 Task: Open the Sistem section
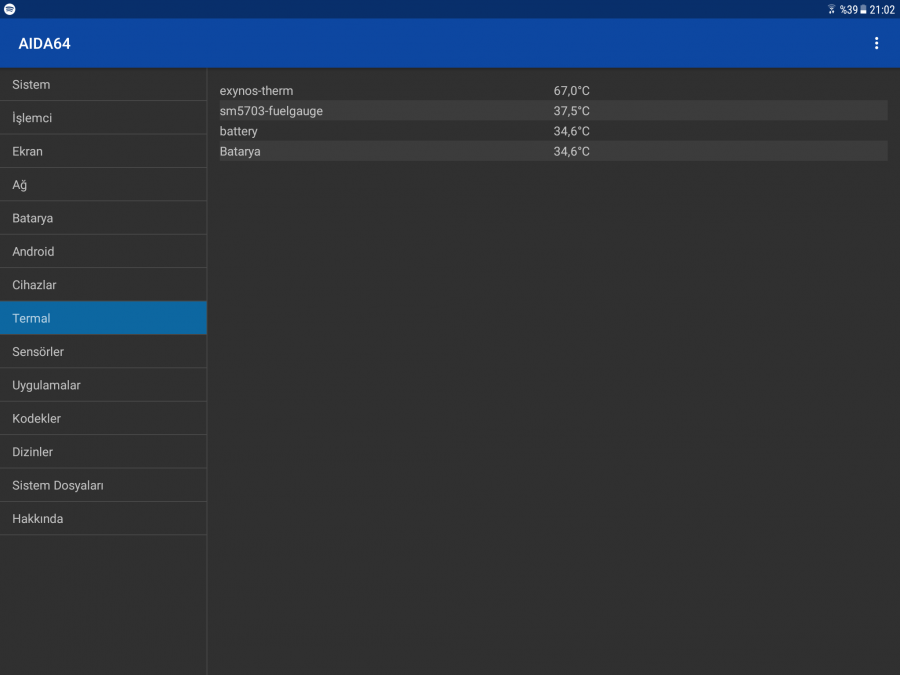103,84
